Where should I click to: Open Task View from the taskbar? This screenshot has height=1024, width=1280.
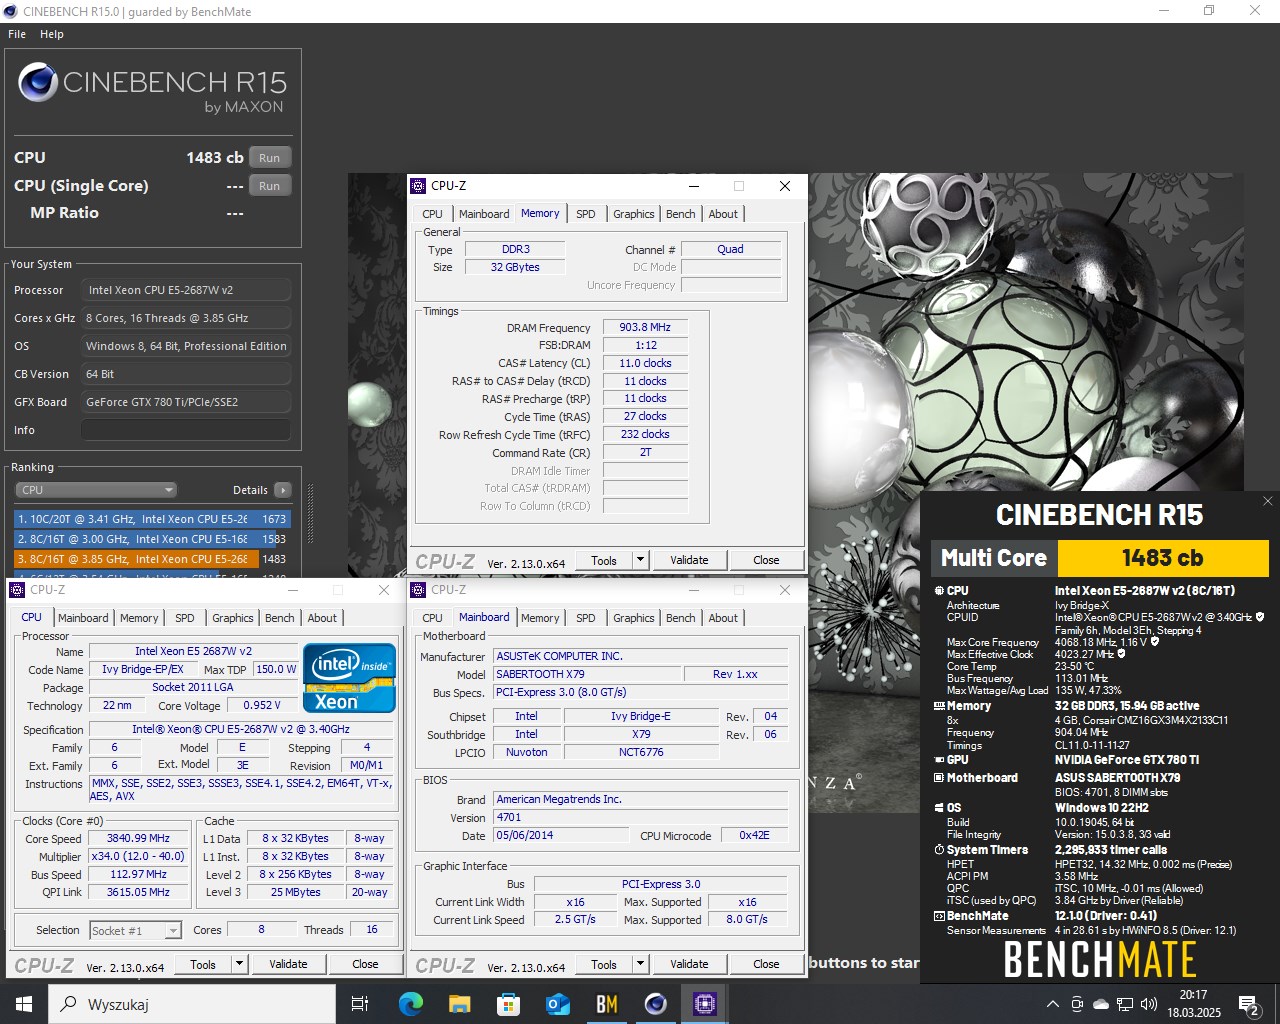(360, 1004)
